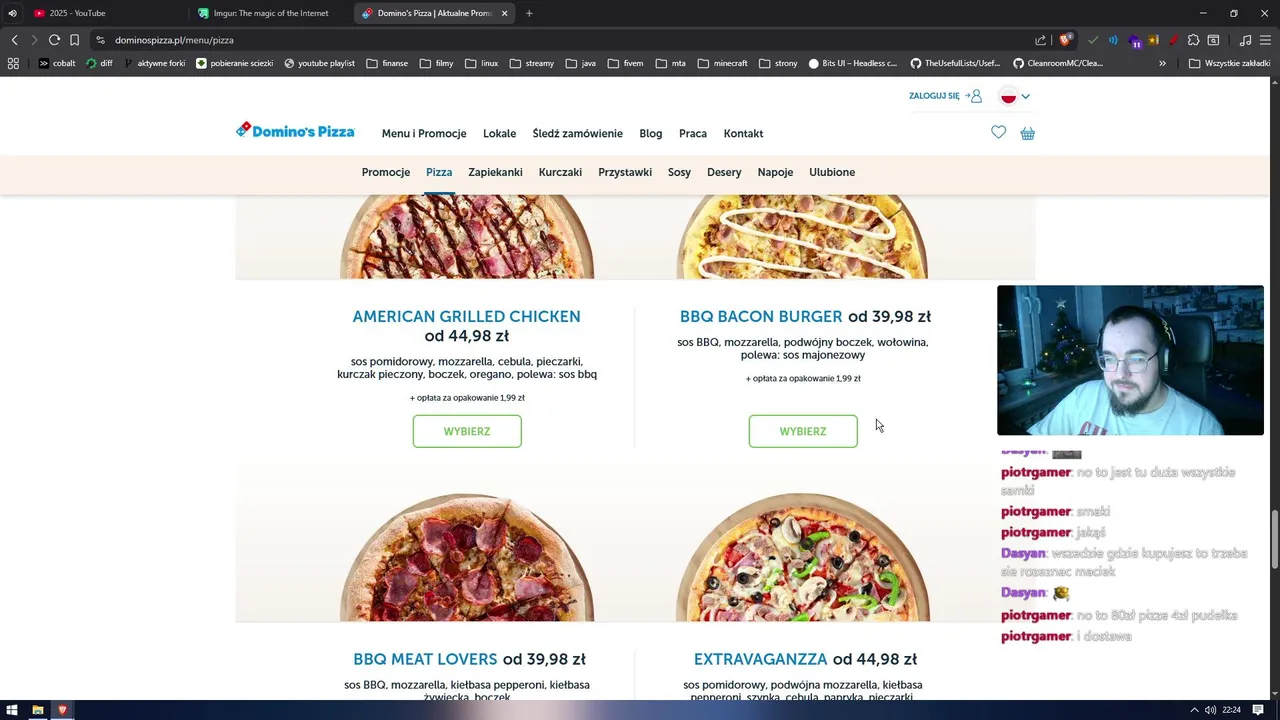The width and height of the screenshot is (1280, 720).
Task: Open the Menu i Promocje link
Action: (424, 133)
